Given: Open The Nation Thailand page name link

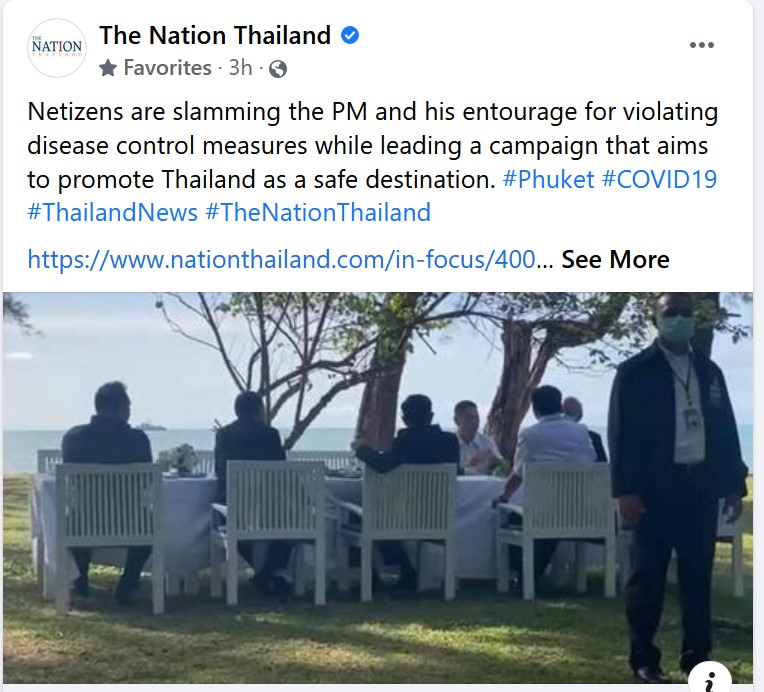Looking at the screenshot, I should (215, 36).
